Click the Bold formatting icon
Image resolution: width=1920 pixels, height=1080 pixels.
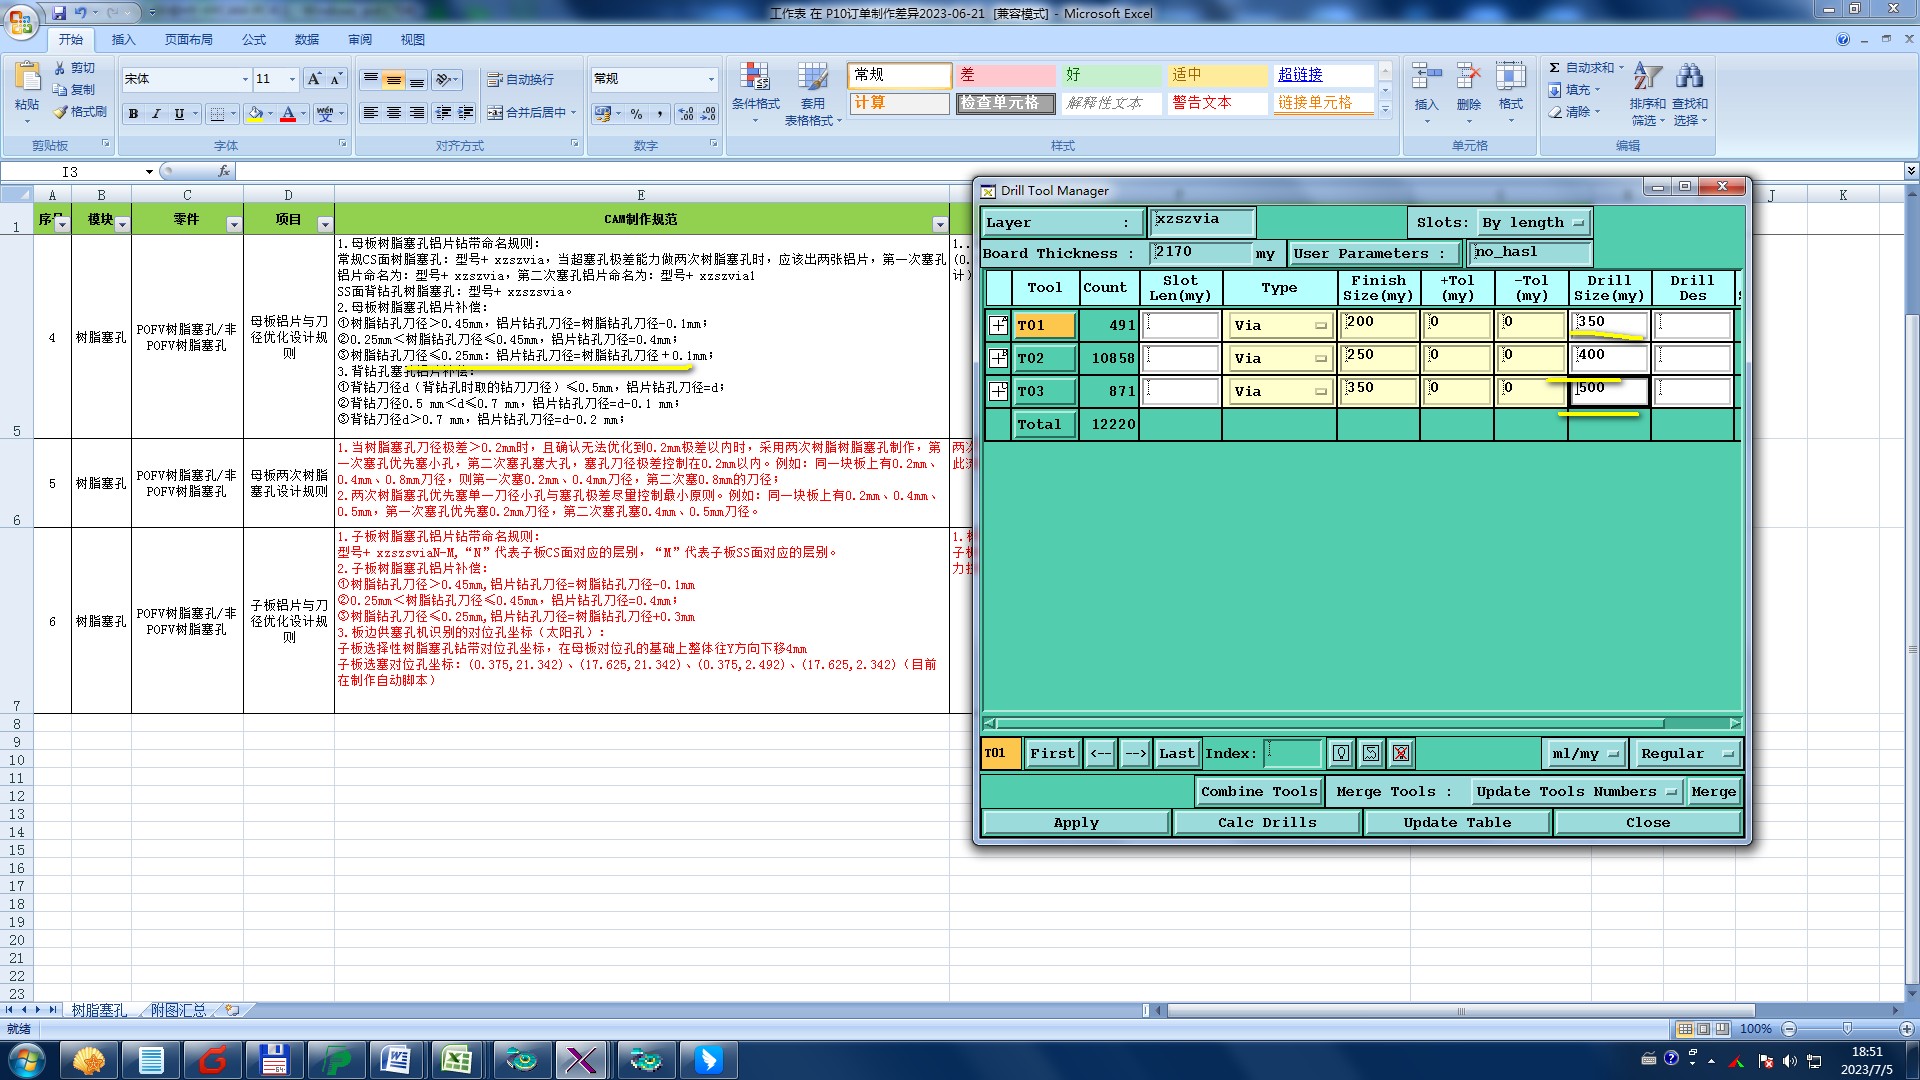click(133, 114)
